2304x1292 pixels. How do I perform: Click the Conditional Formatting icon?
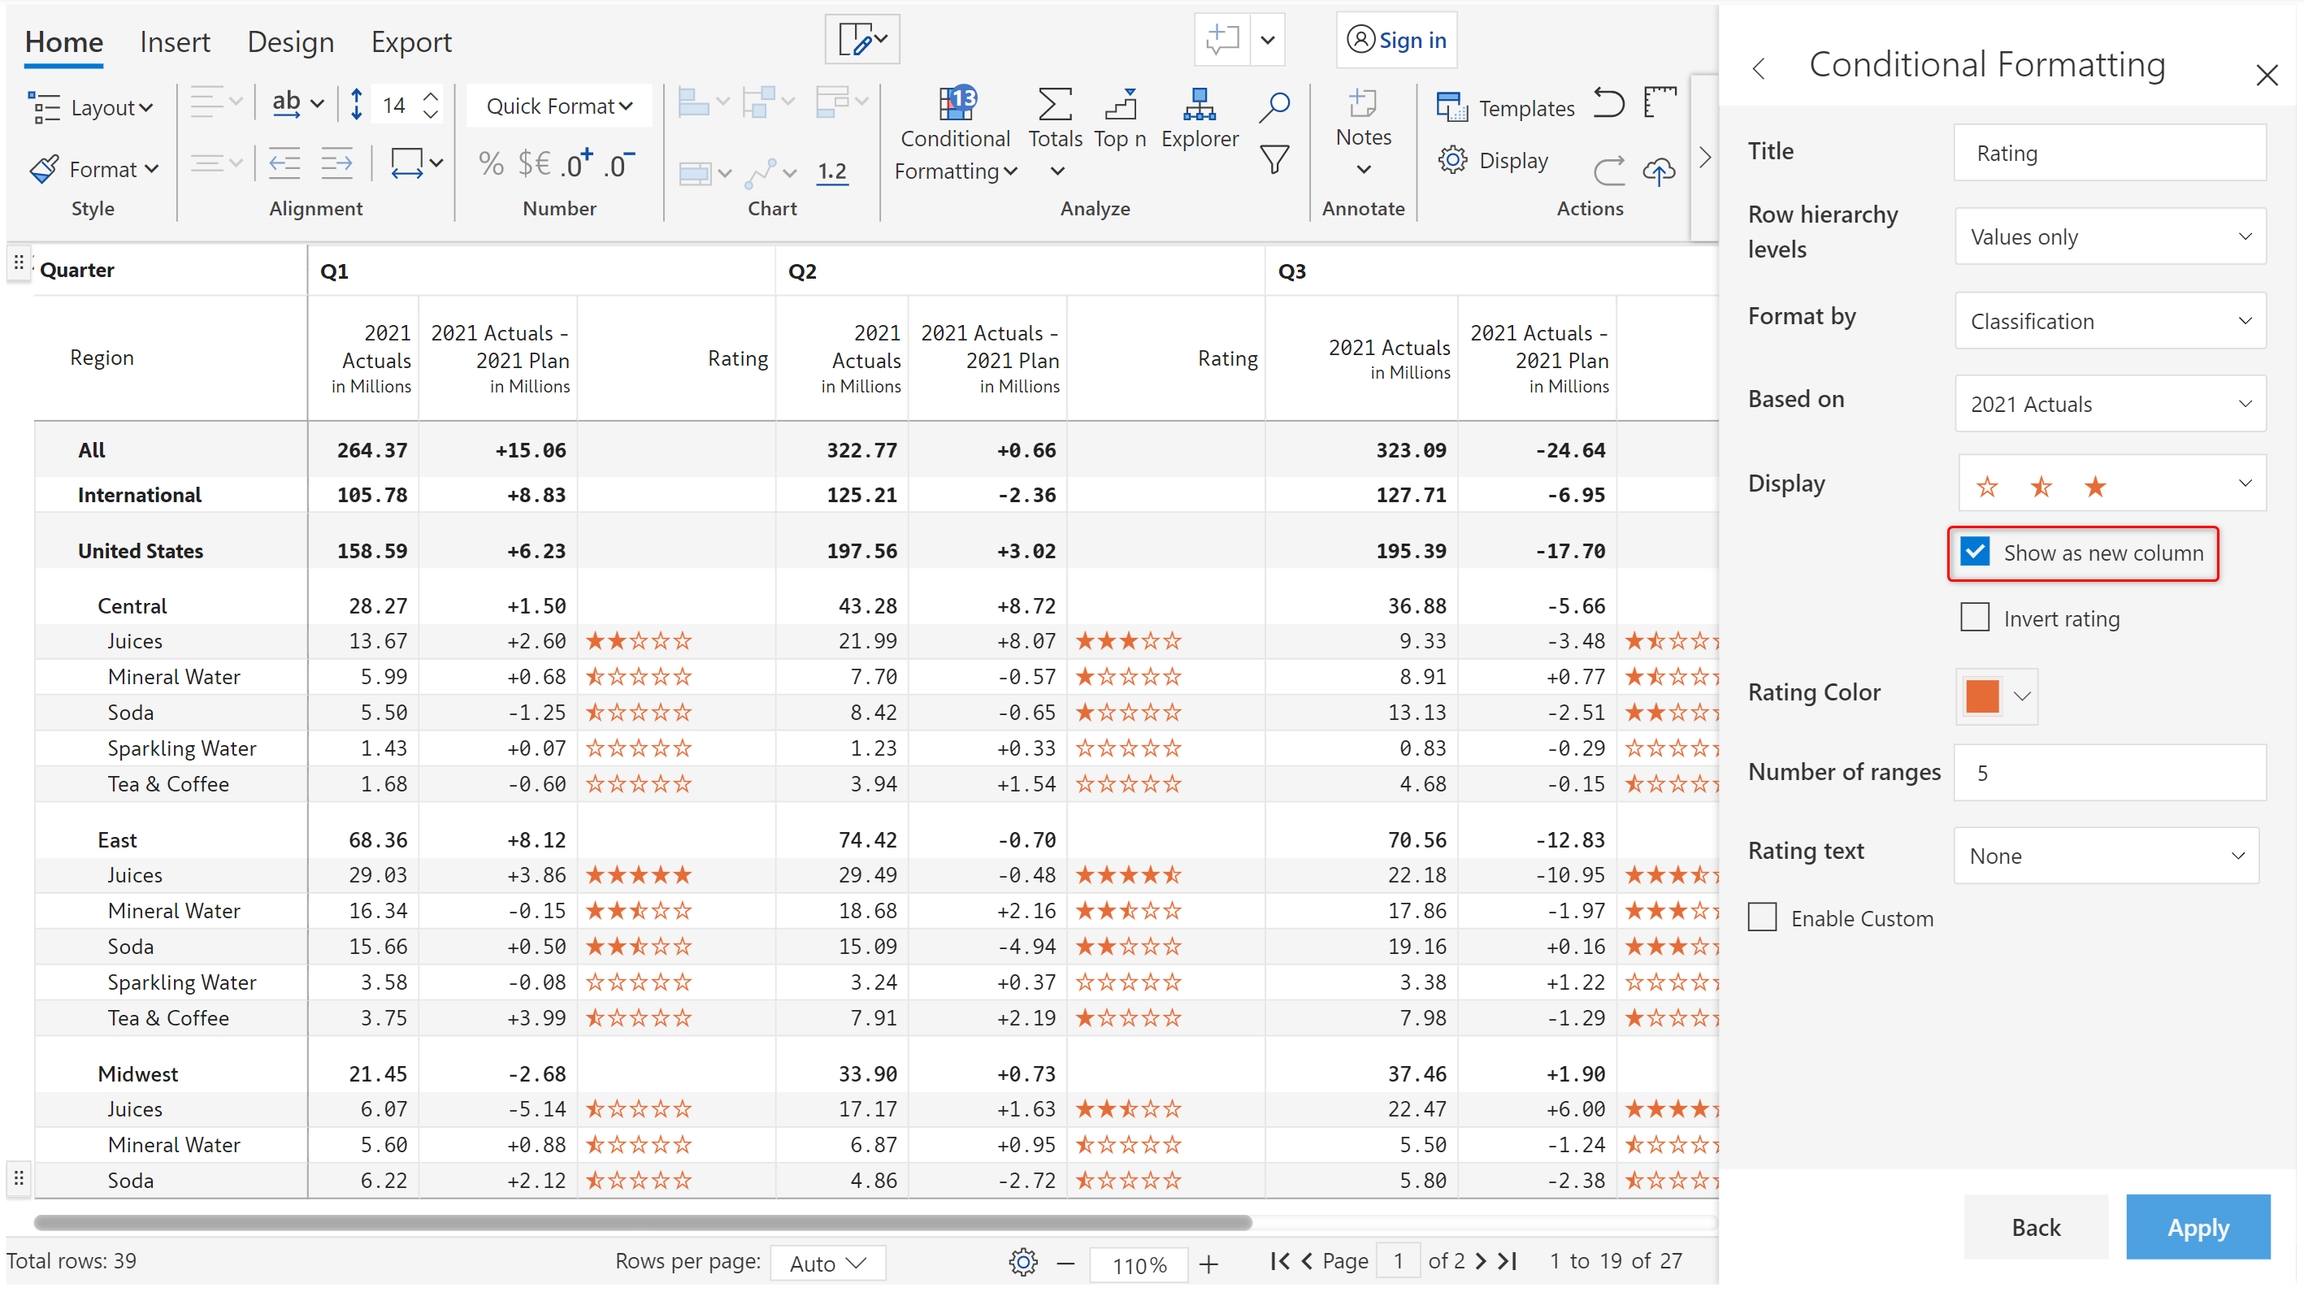[x=956, y=103]
